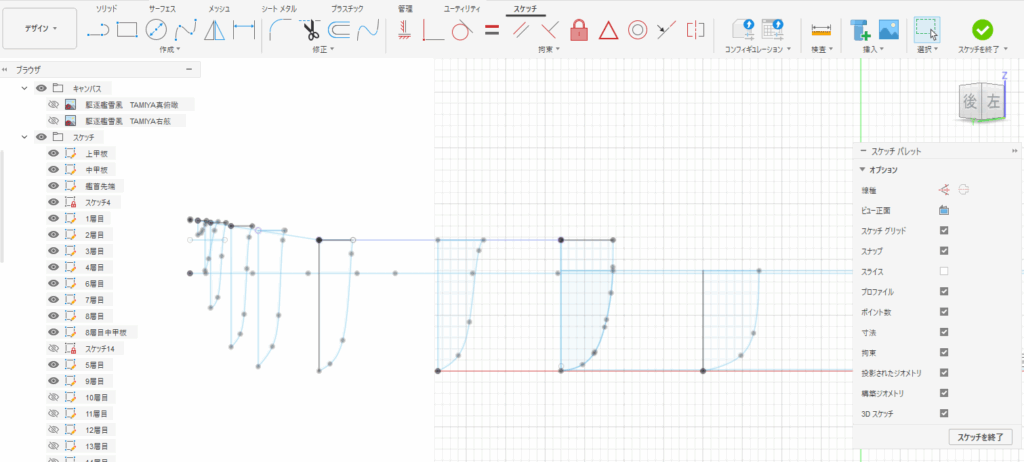Image resolution: width=1024 pixels, height=462 pixels.
Task: Click the Insert Canvas image icon
Action: tap(888, 29)
